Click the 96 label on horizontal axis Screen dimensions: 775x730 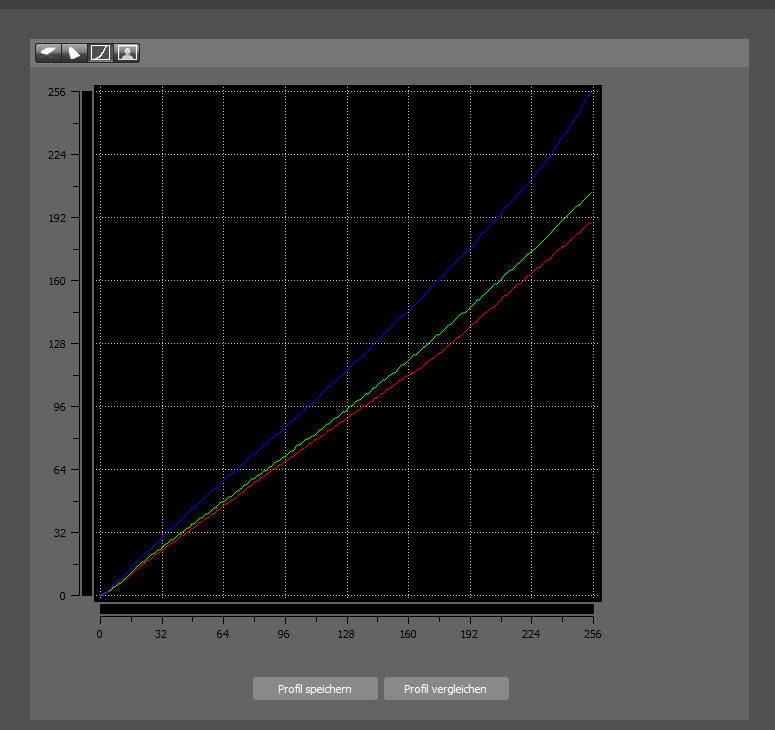pos(283,634)
